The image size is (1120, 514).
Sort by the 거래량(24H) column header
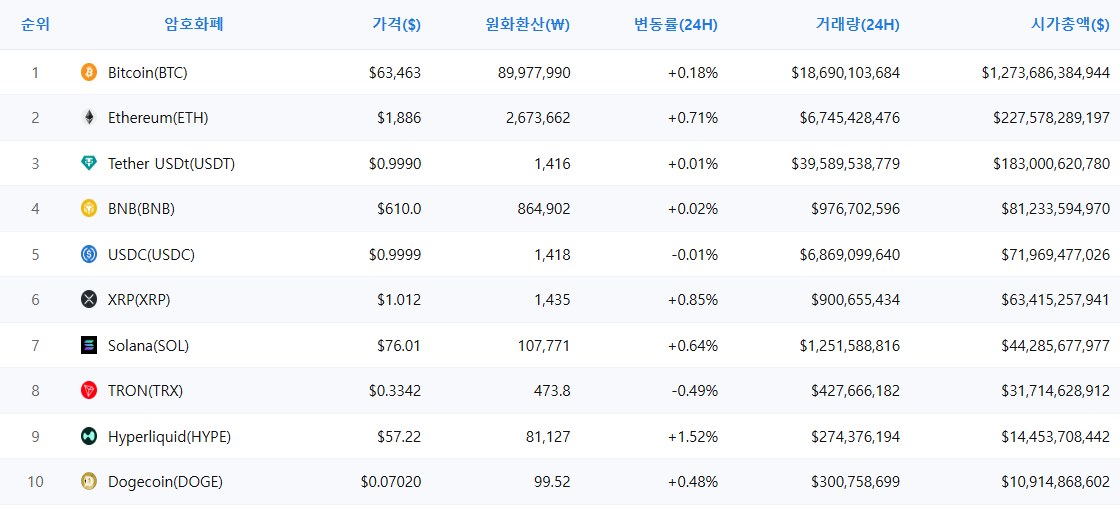click(x=857, y=25)
